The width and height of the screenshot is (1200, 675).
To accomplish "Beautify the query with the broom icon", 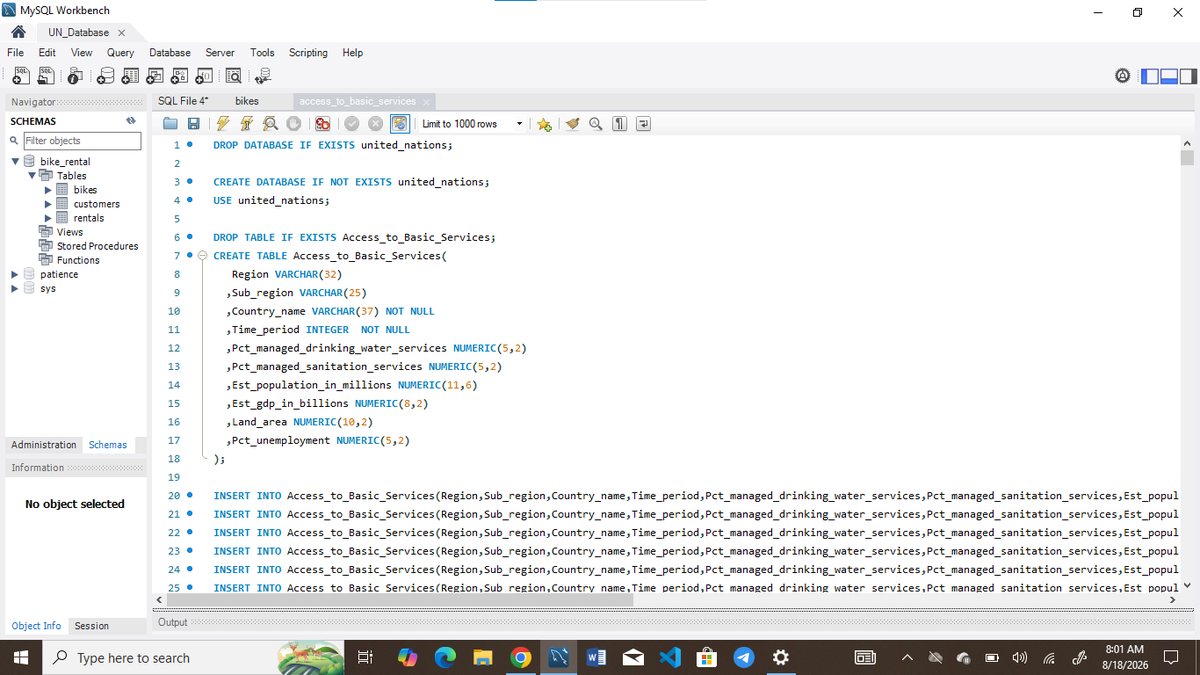I will (x=573, y=124).
